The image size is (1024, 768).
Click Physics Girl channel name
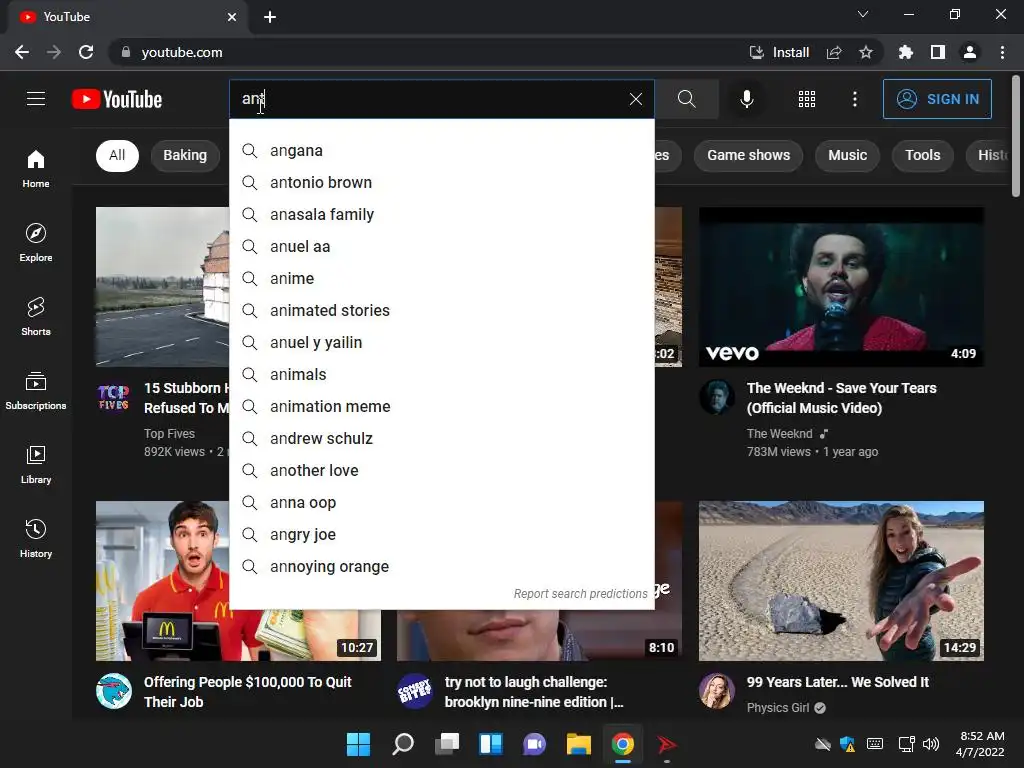pyautogui.click(x=778, y=708)
